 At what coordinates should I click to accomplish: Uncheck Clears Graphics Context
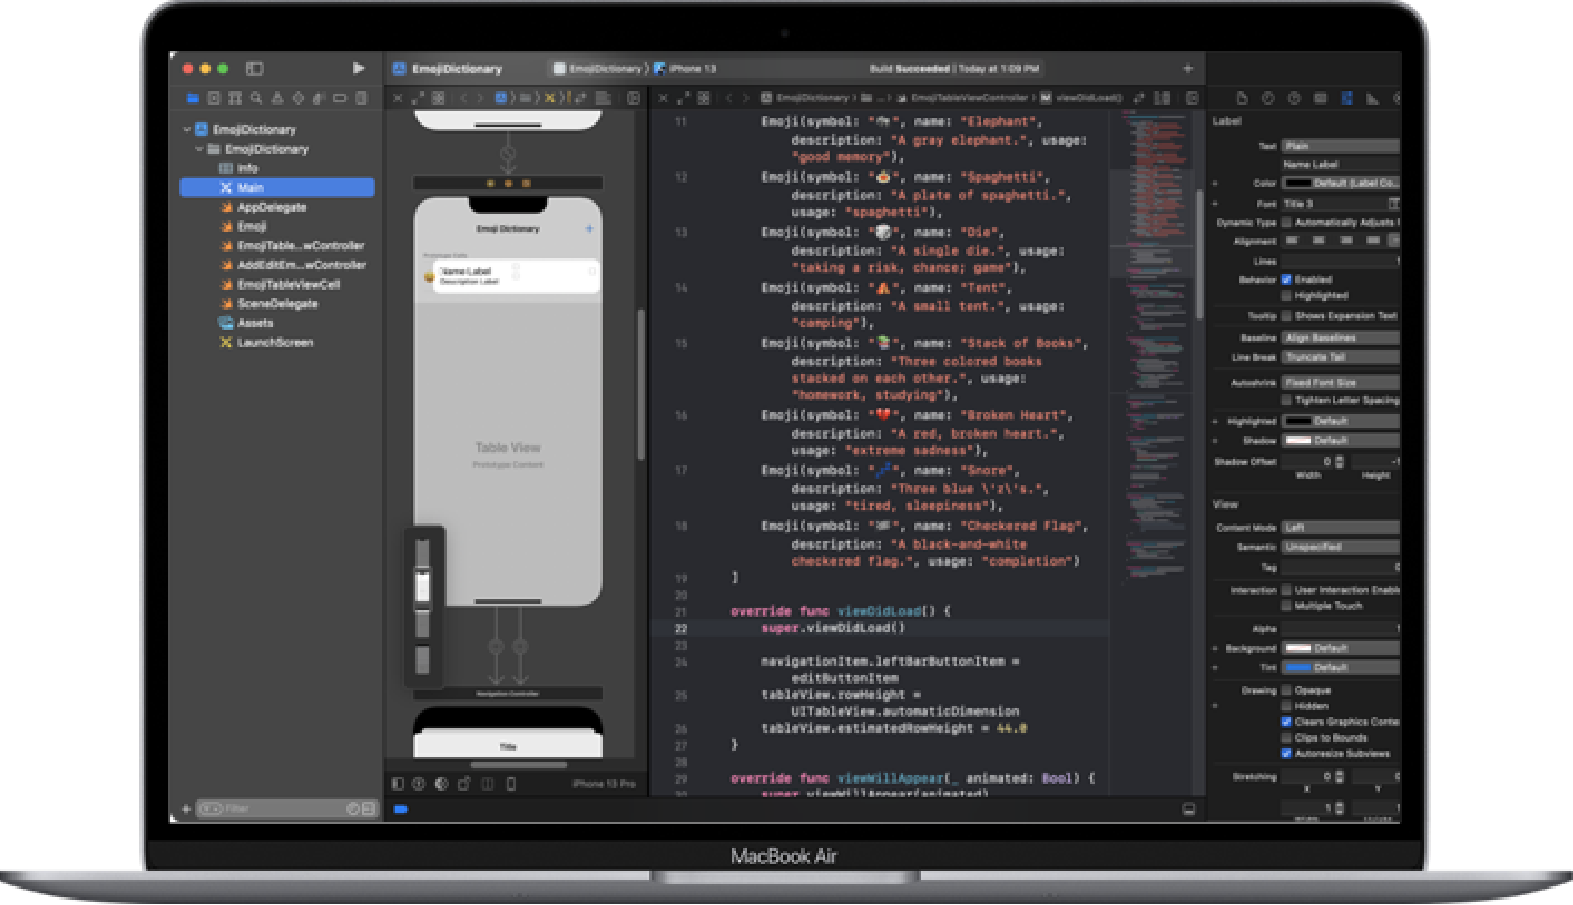pyautogui.click(x=1287, y=722)
